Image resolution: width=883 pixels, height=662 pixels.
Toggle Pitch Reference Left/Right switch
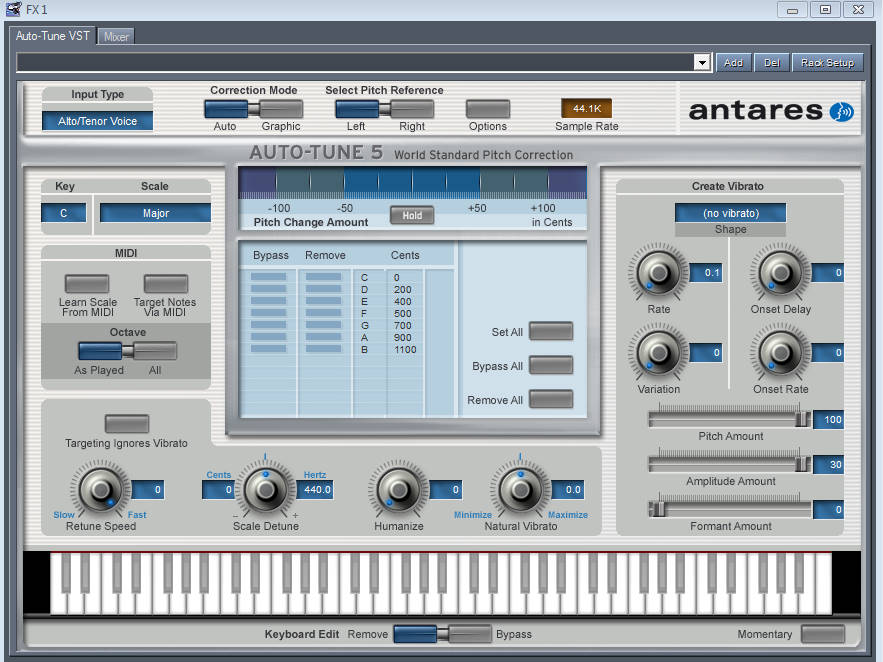[385, 109]
